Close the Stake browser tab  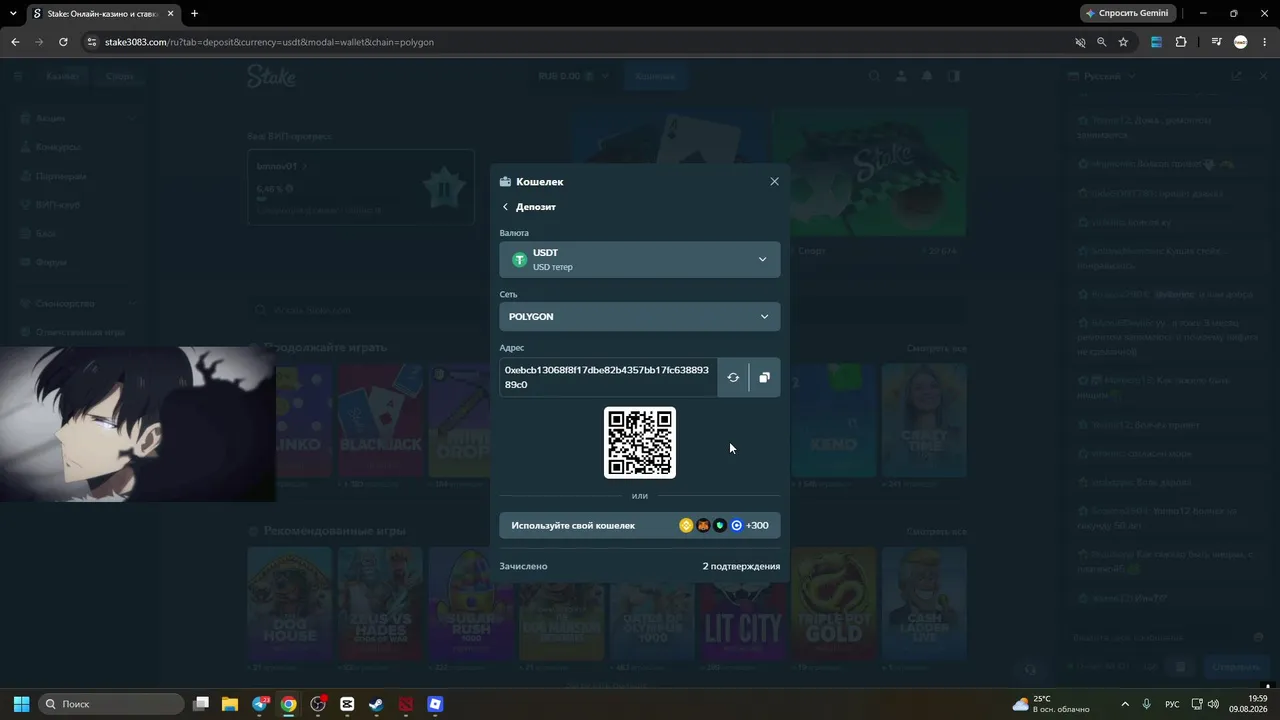(x=169, y=14)
